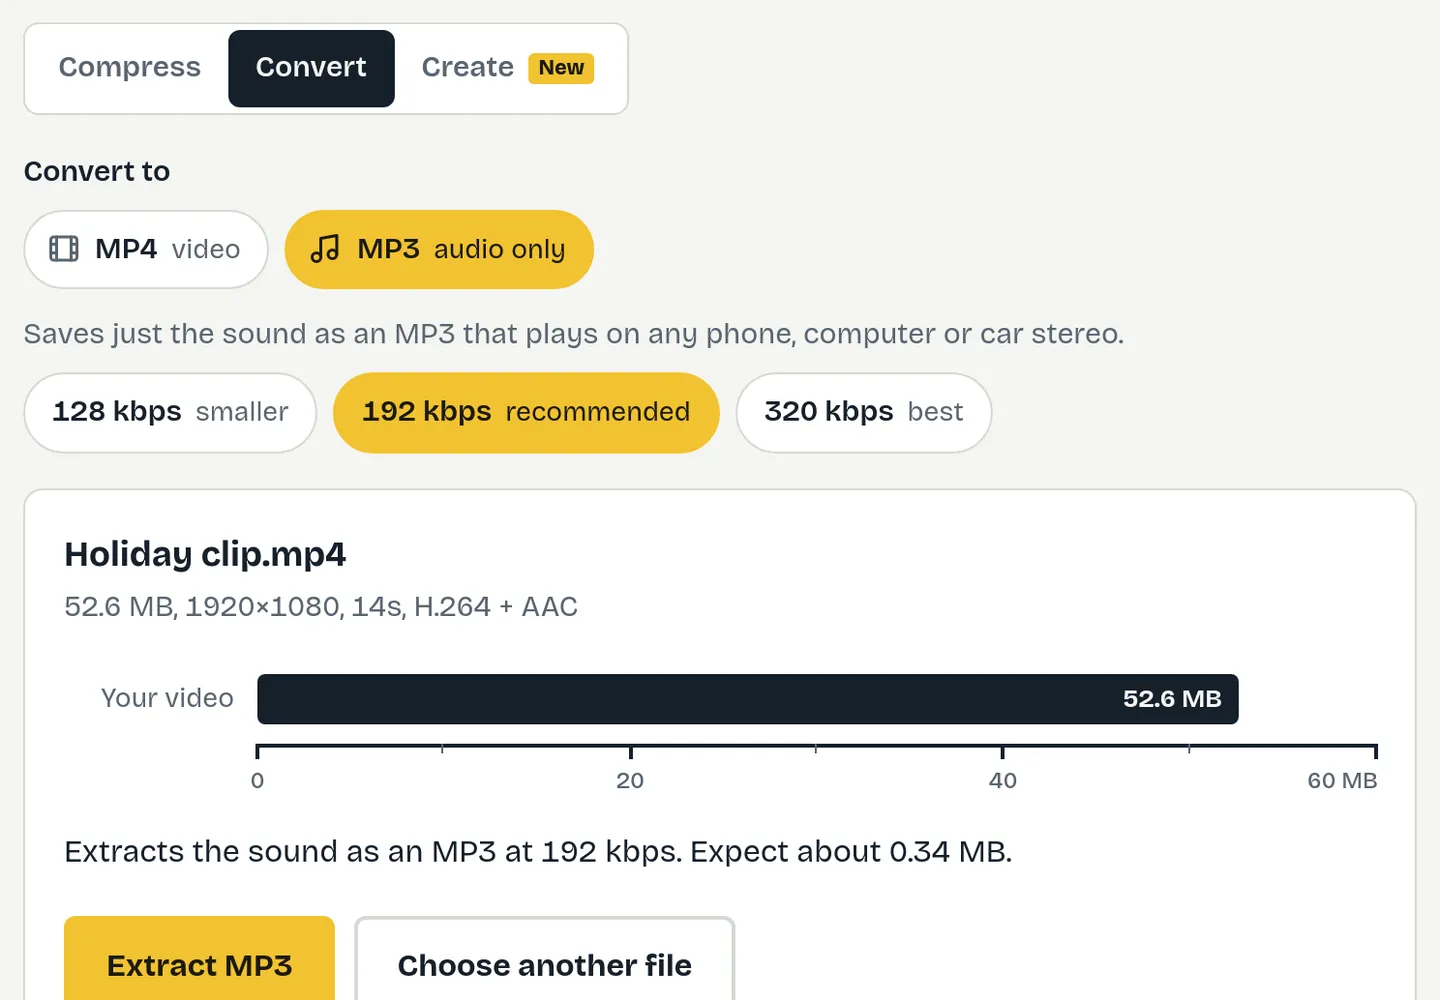This screenshot has width=1440, height=1000.
Task: Select 320 kbps best bitrate
Action: point(864,412)
